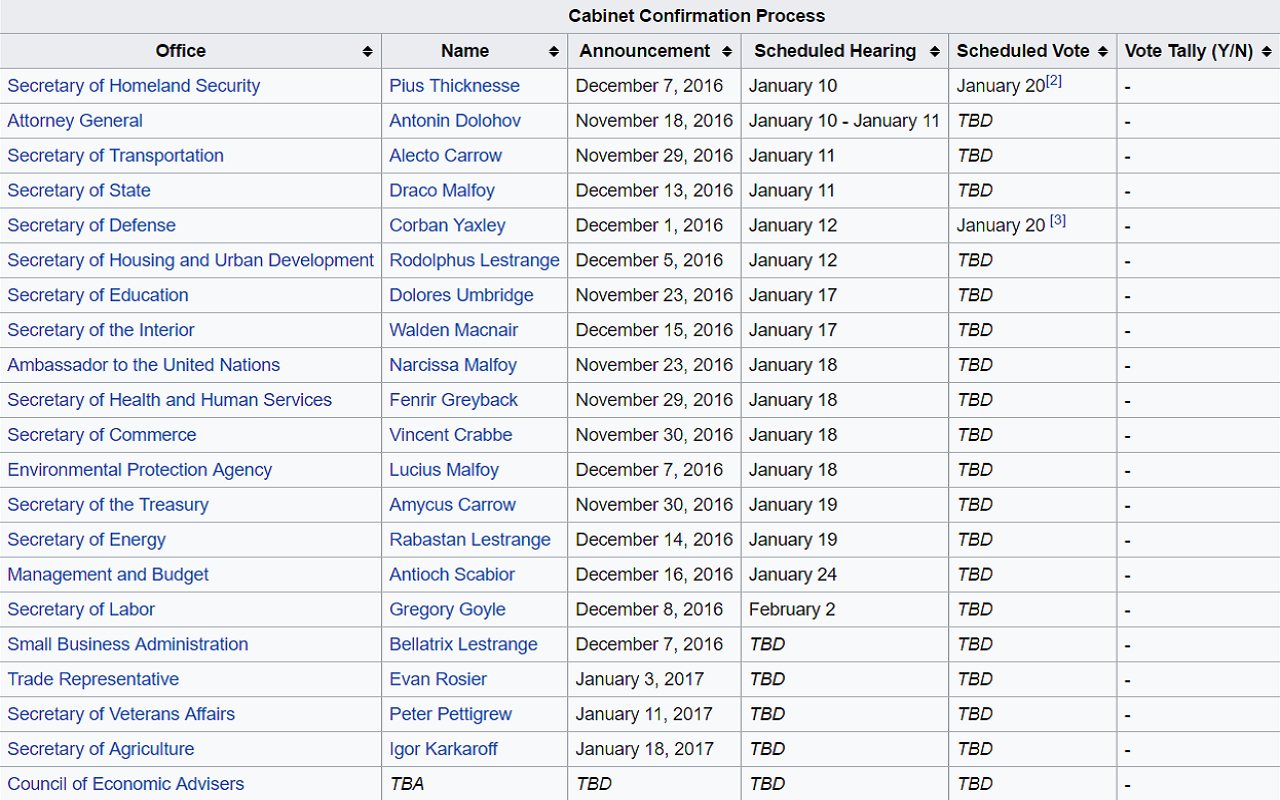Open Lucius Malfoy page
Viewport: 1280px width, 800px height.
(x=444, y=470)
